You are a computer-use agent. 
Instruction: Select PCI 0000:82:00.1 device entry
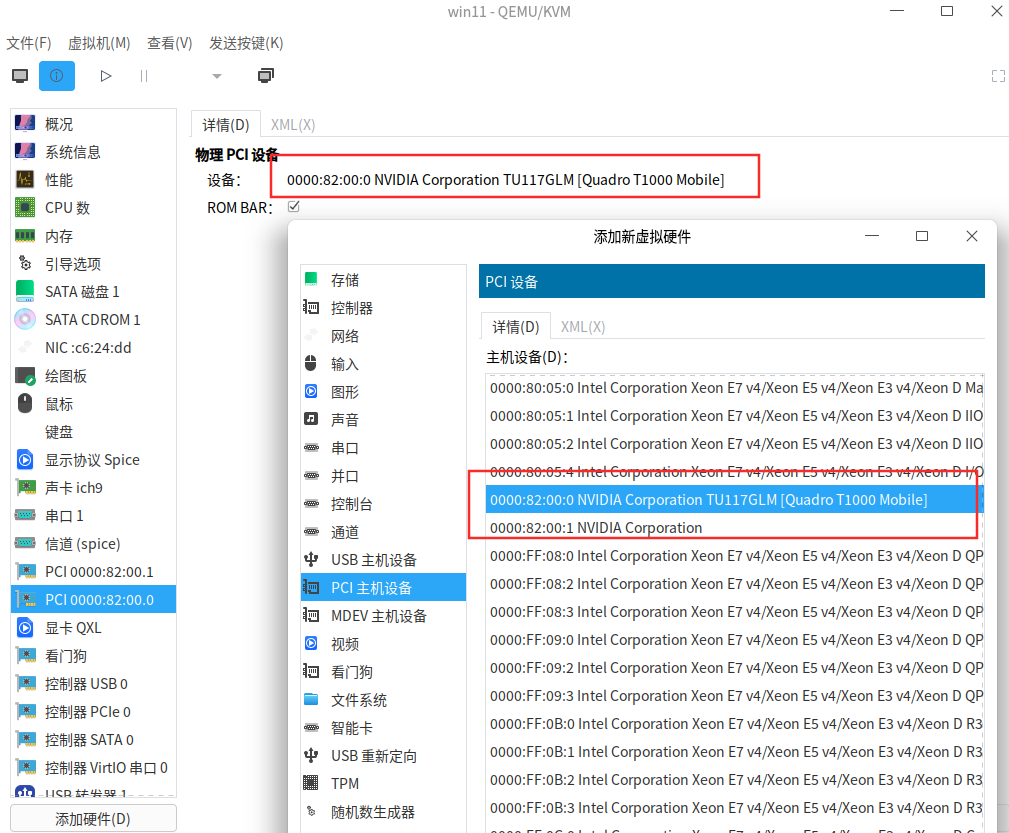93,572
